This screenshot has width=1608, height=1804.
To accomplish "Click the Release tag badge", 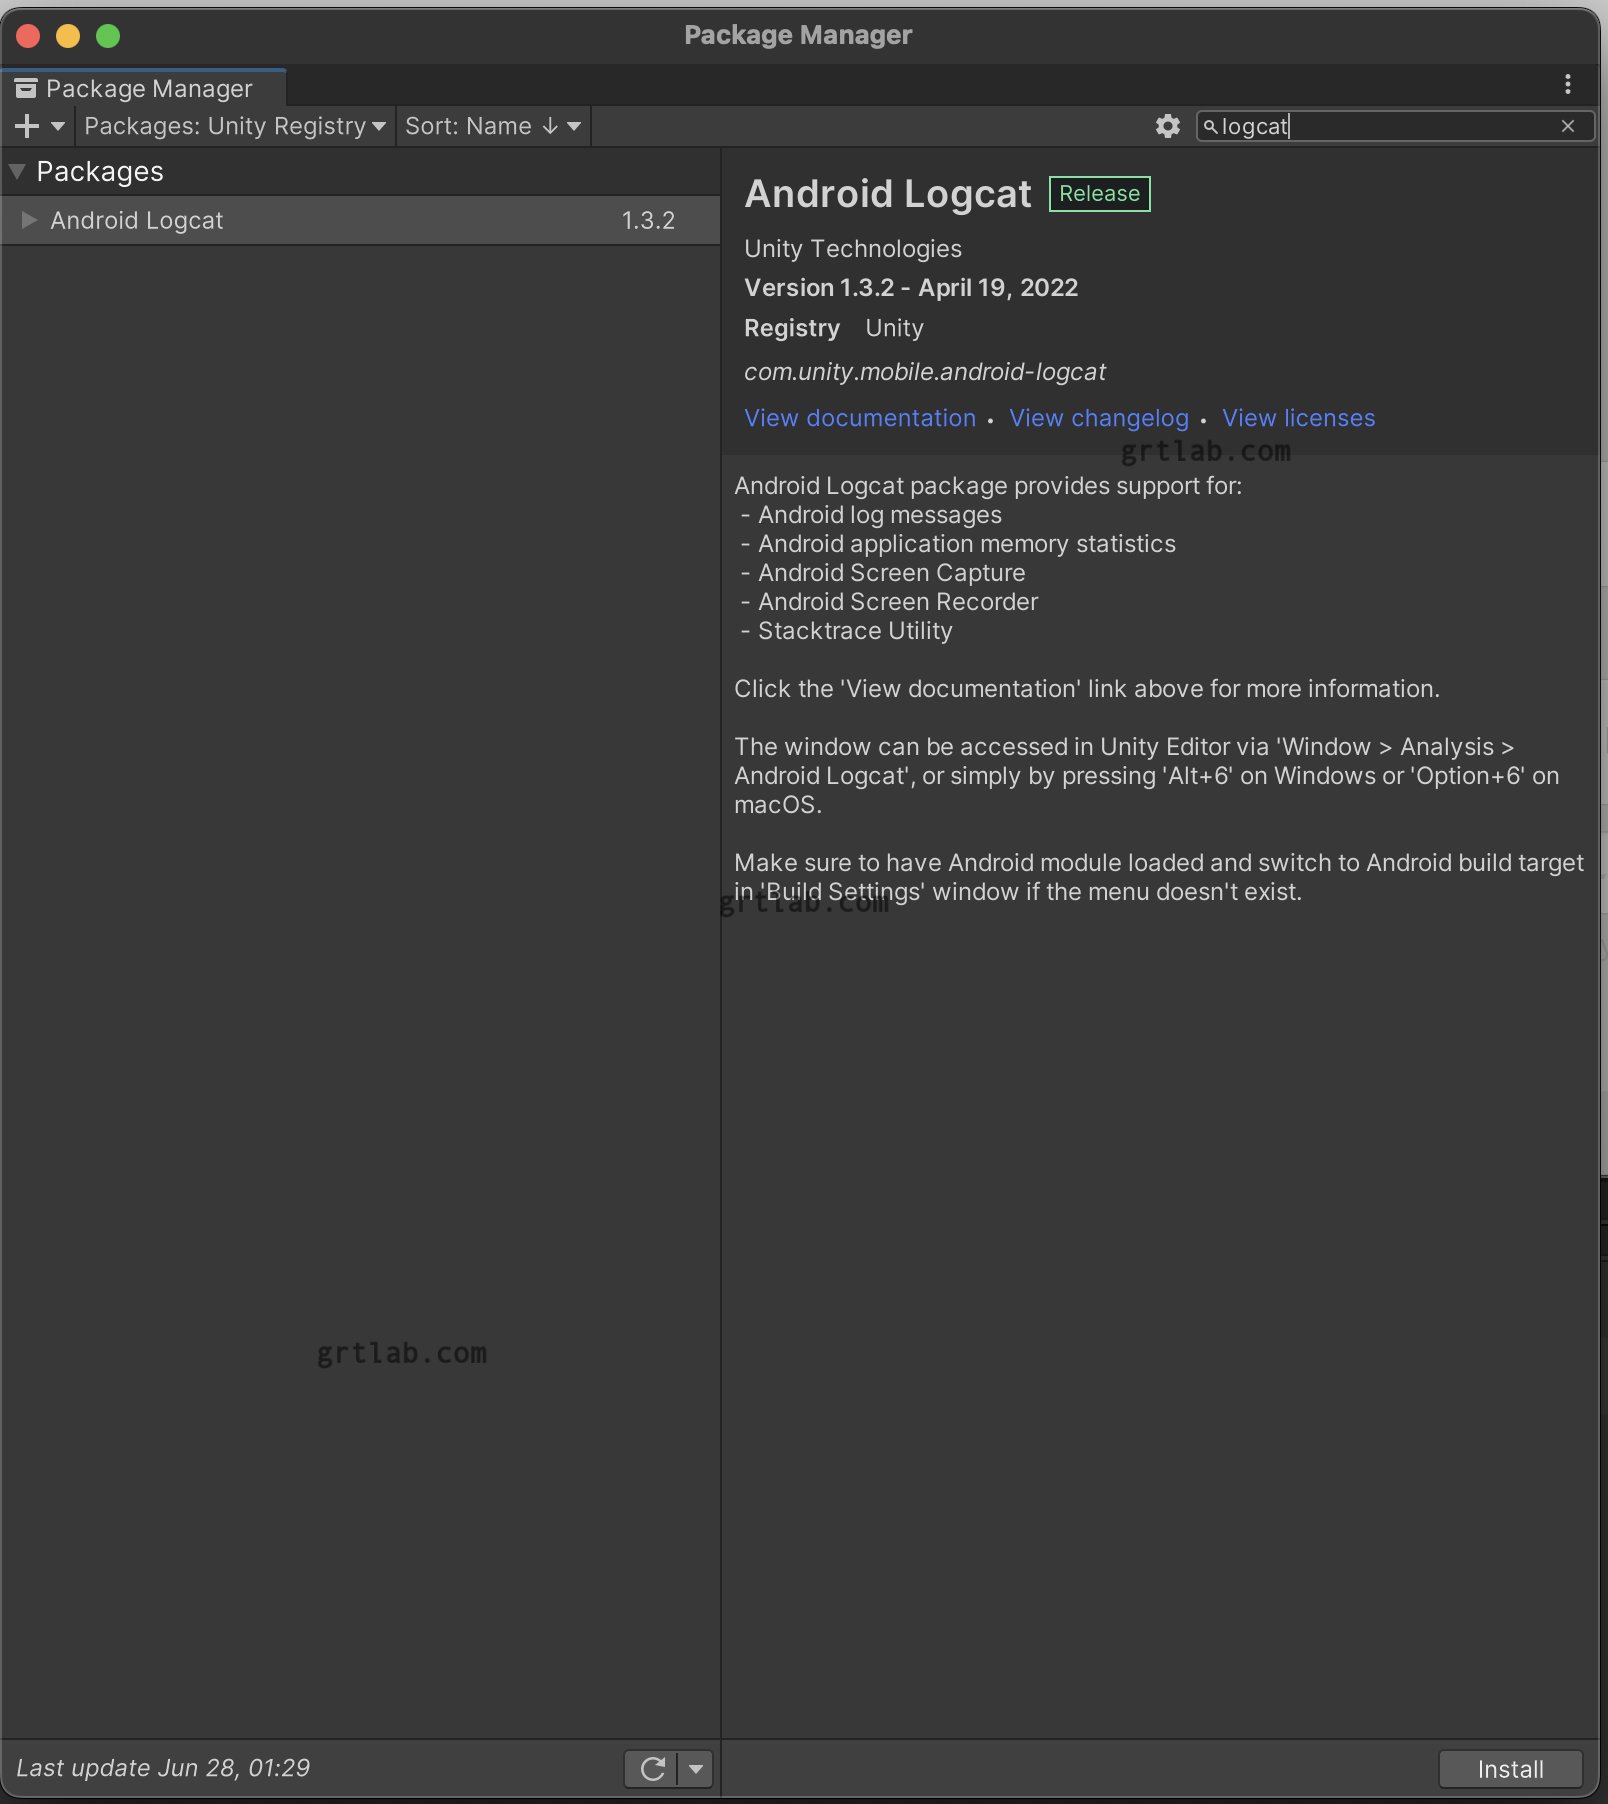I will click(x=1100, y=193).
